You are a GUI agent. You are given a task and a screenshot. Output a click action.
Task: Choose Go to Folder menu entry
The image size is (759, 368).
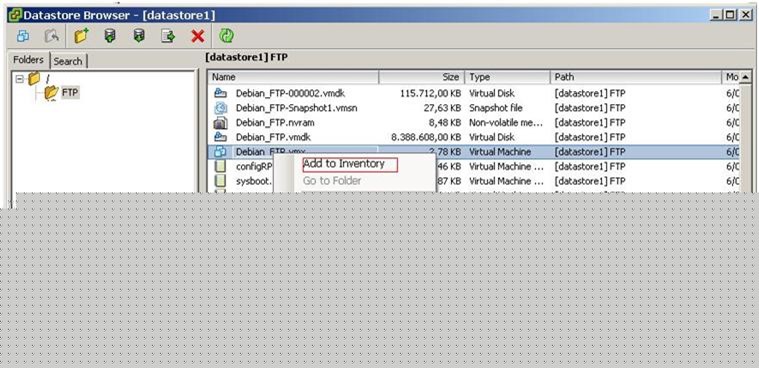coord(332,181)
